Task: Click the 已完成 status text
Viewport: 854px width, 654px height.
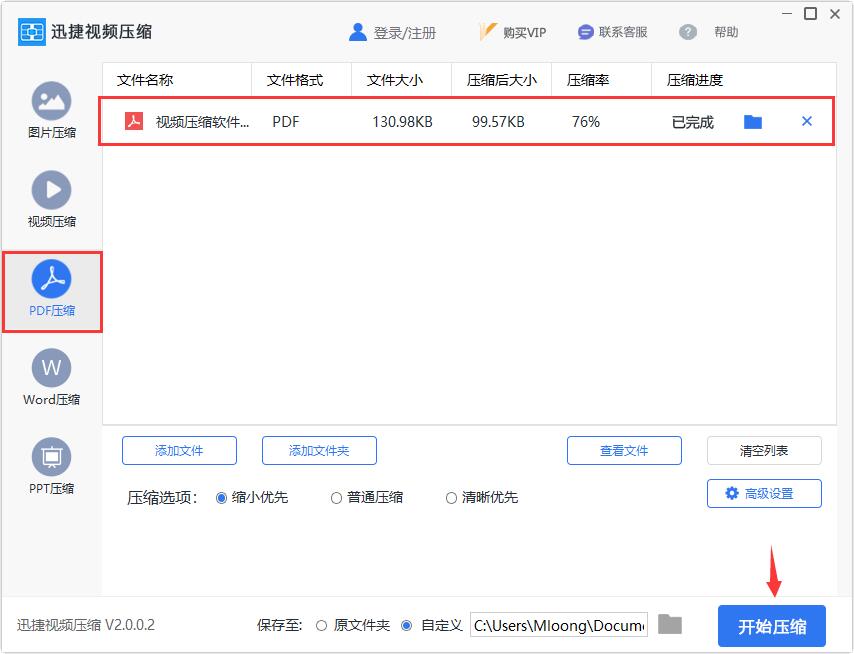Action: pyautogui.click(x=693, y=122)
